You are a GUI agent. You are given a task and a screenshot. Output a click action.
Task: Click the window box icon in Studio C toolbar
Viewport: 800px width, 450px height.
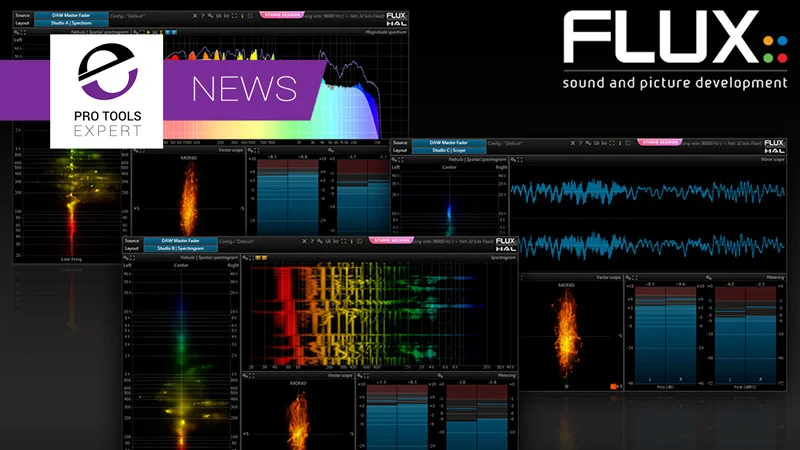pos(628,143)
